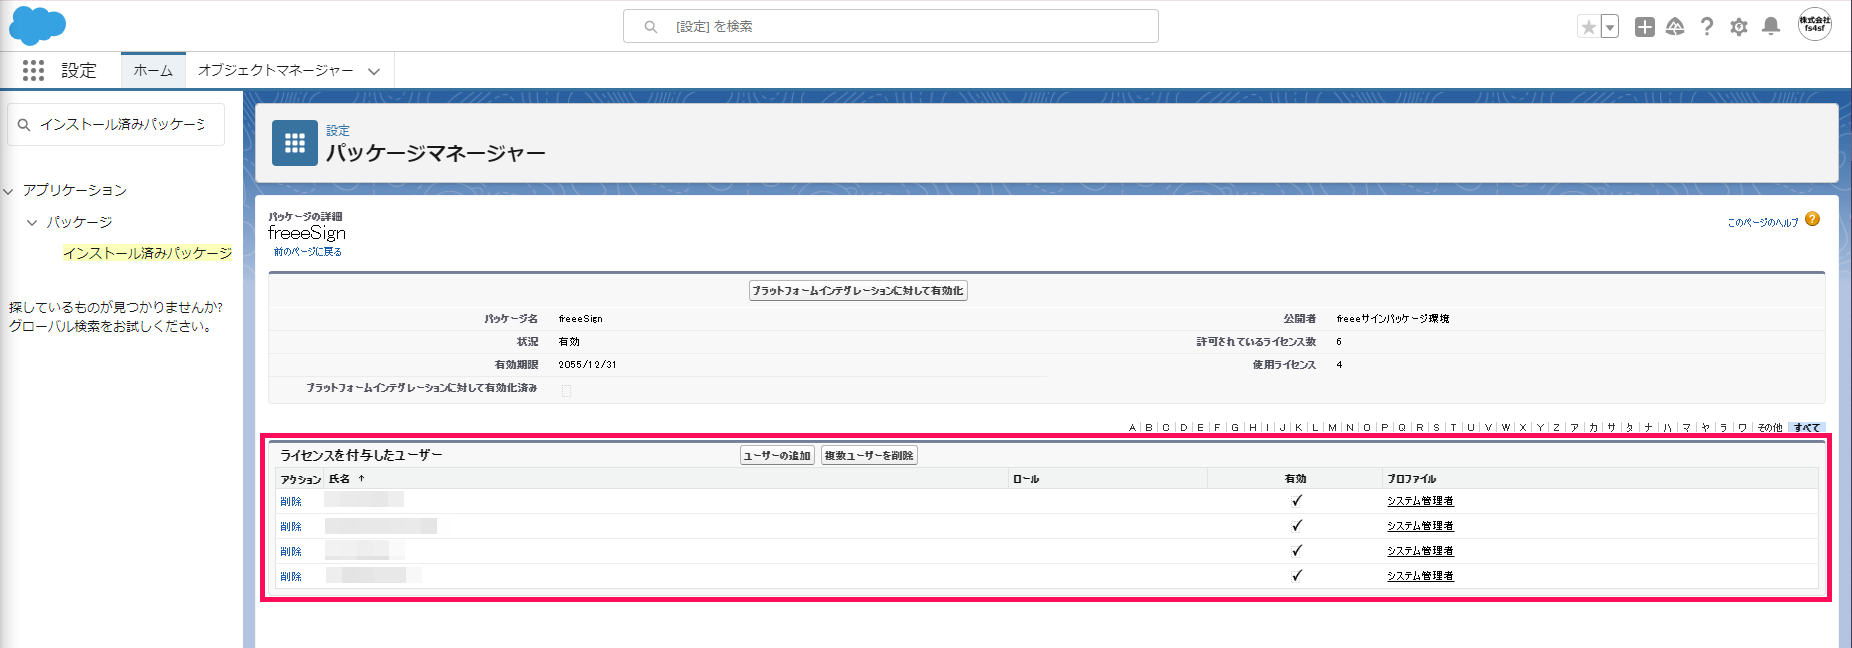Click the freeeサインパッケージ環境 publisher value

point(1392,319)
